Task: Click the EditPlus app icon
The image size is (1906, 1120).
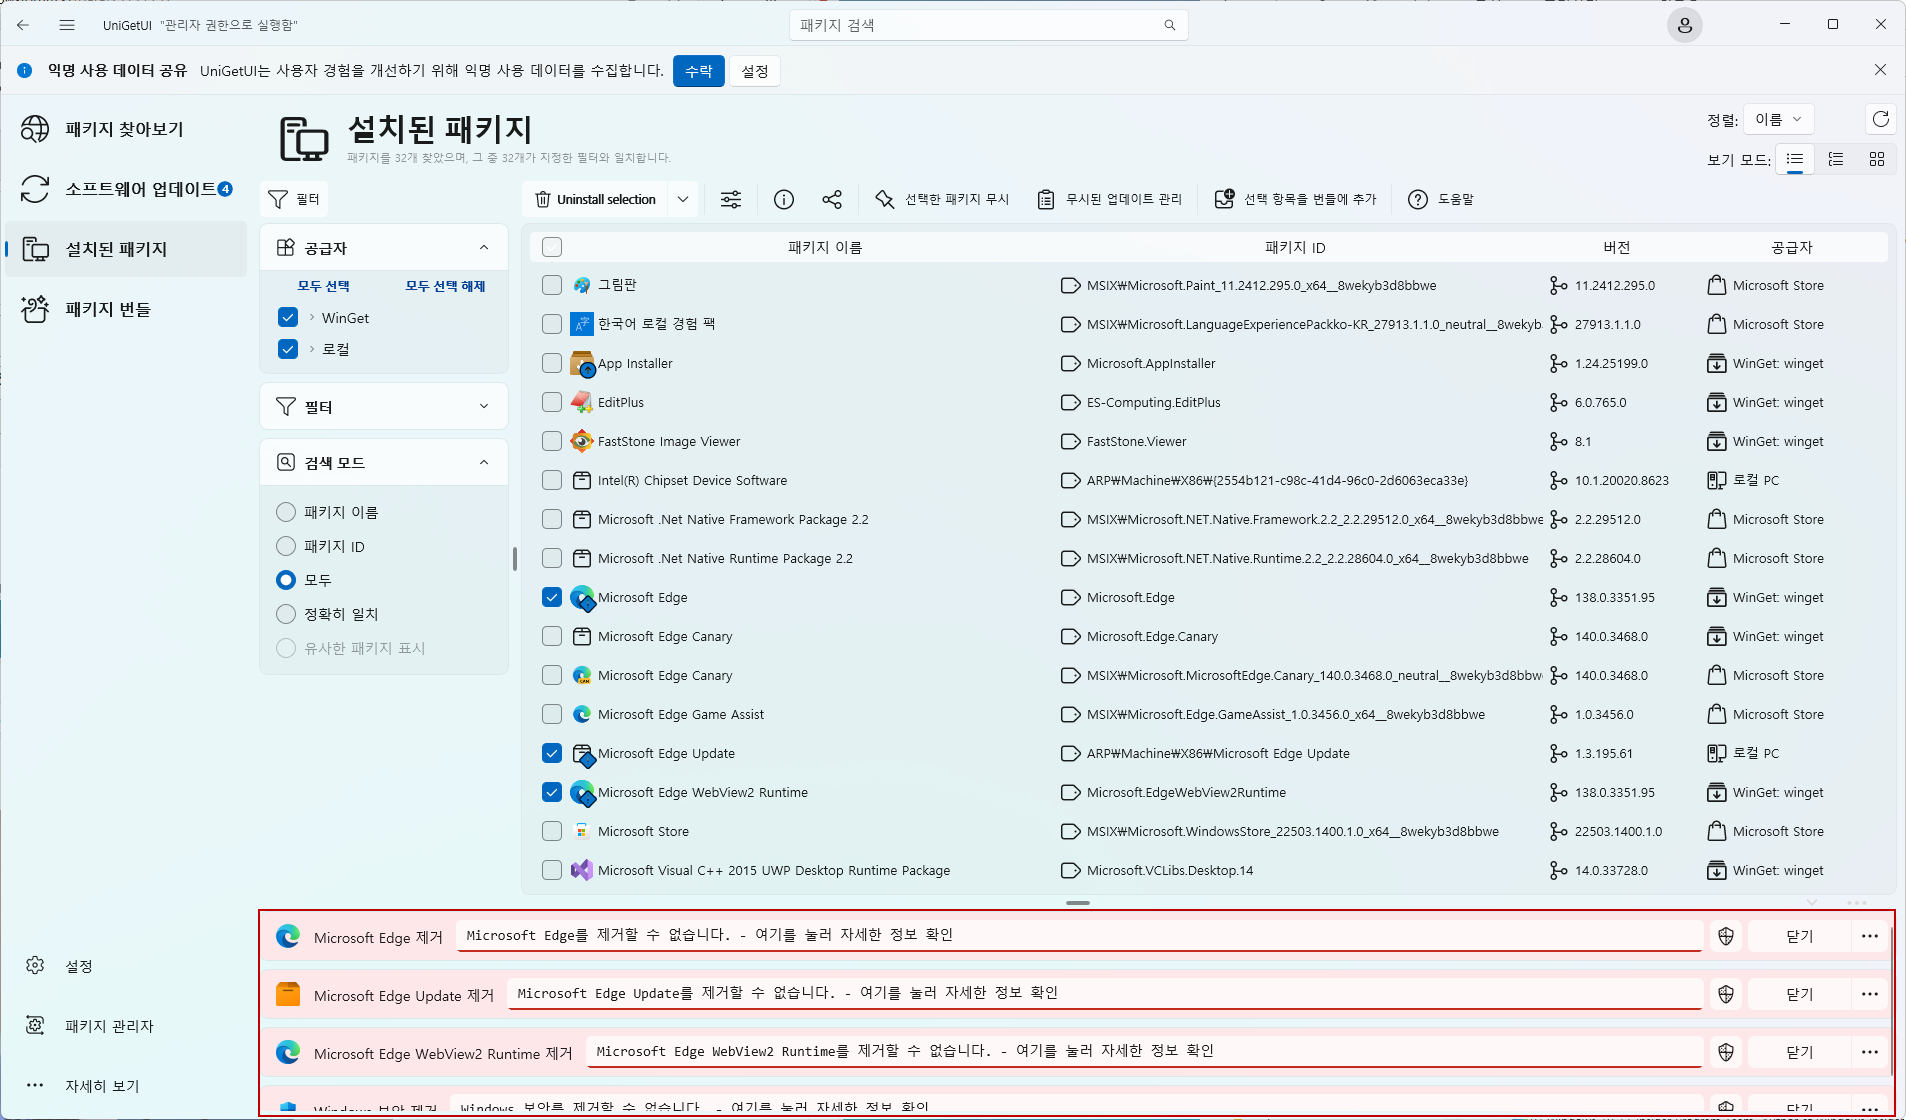Action: pyautogui.click(x=582, y=402)
